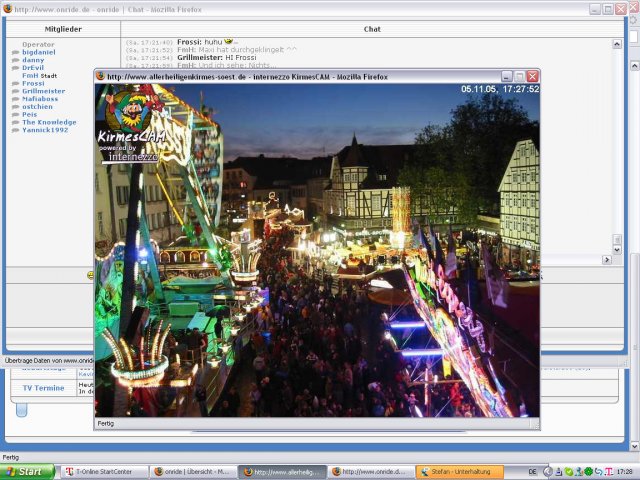
Task: Click the sync arrows tray icon
Action: pos(599,472)
